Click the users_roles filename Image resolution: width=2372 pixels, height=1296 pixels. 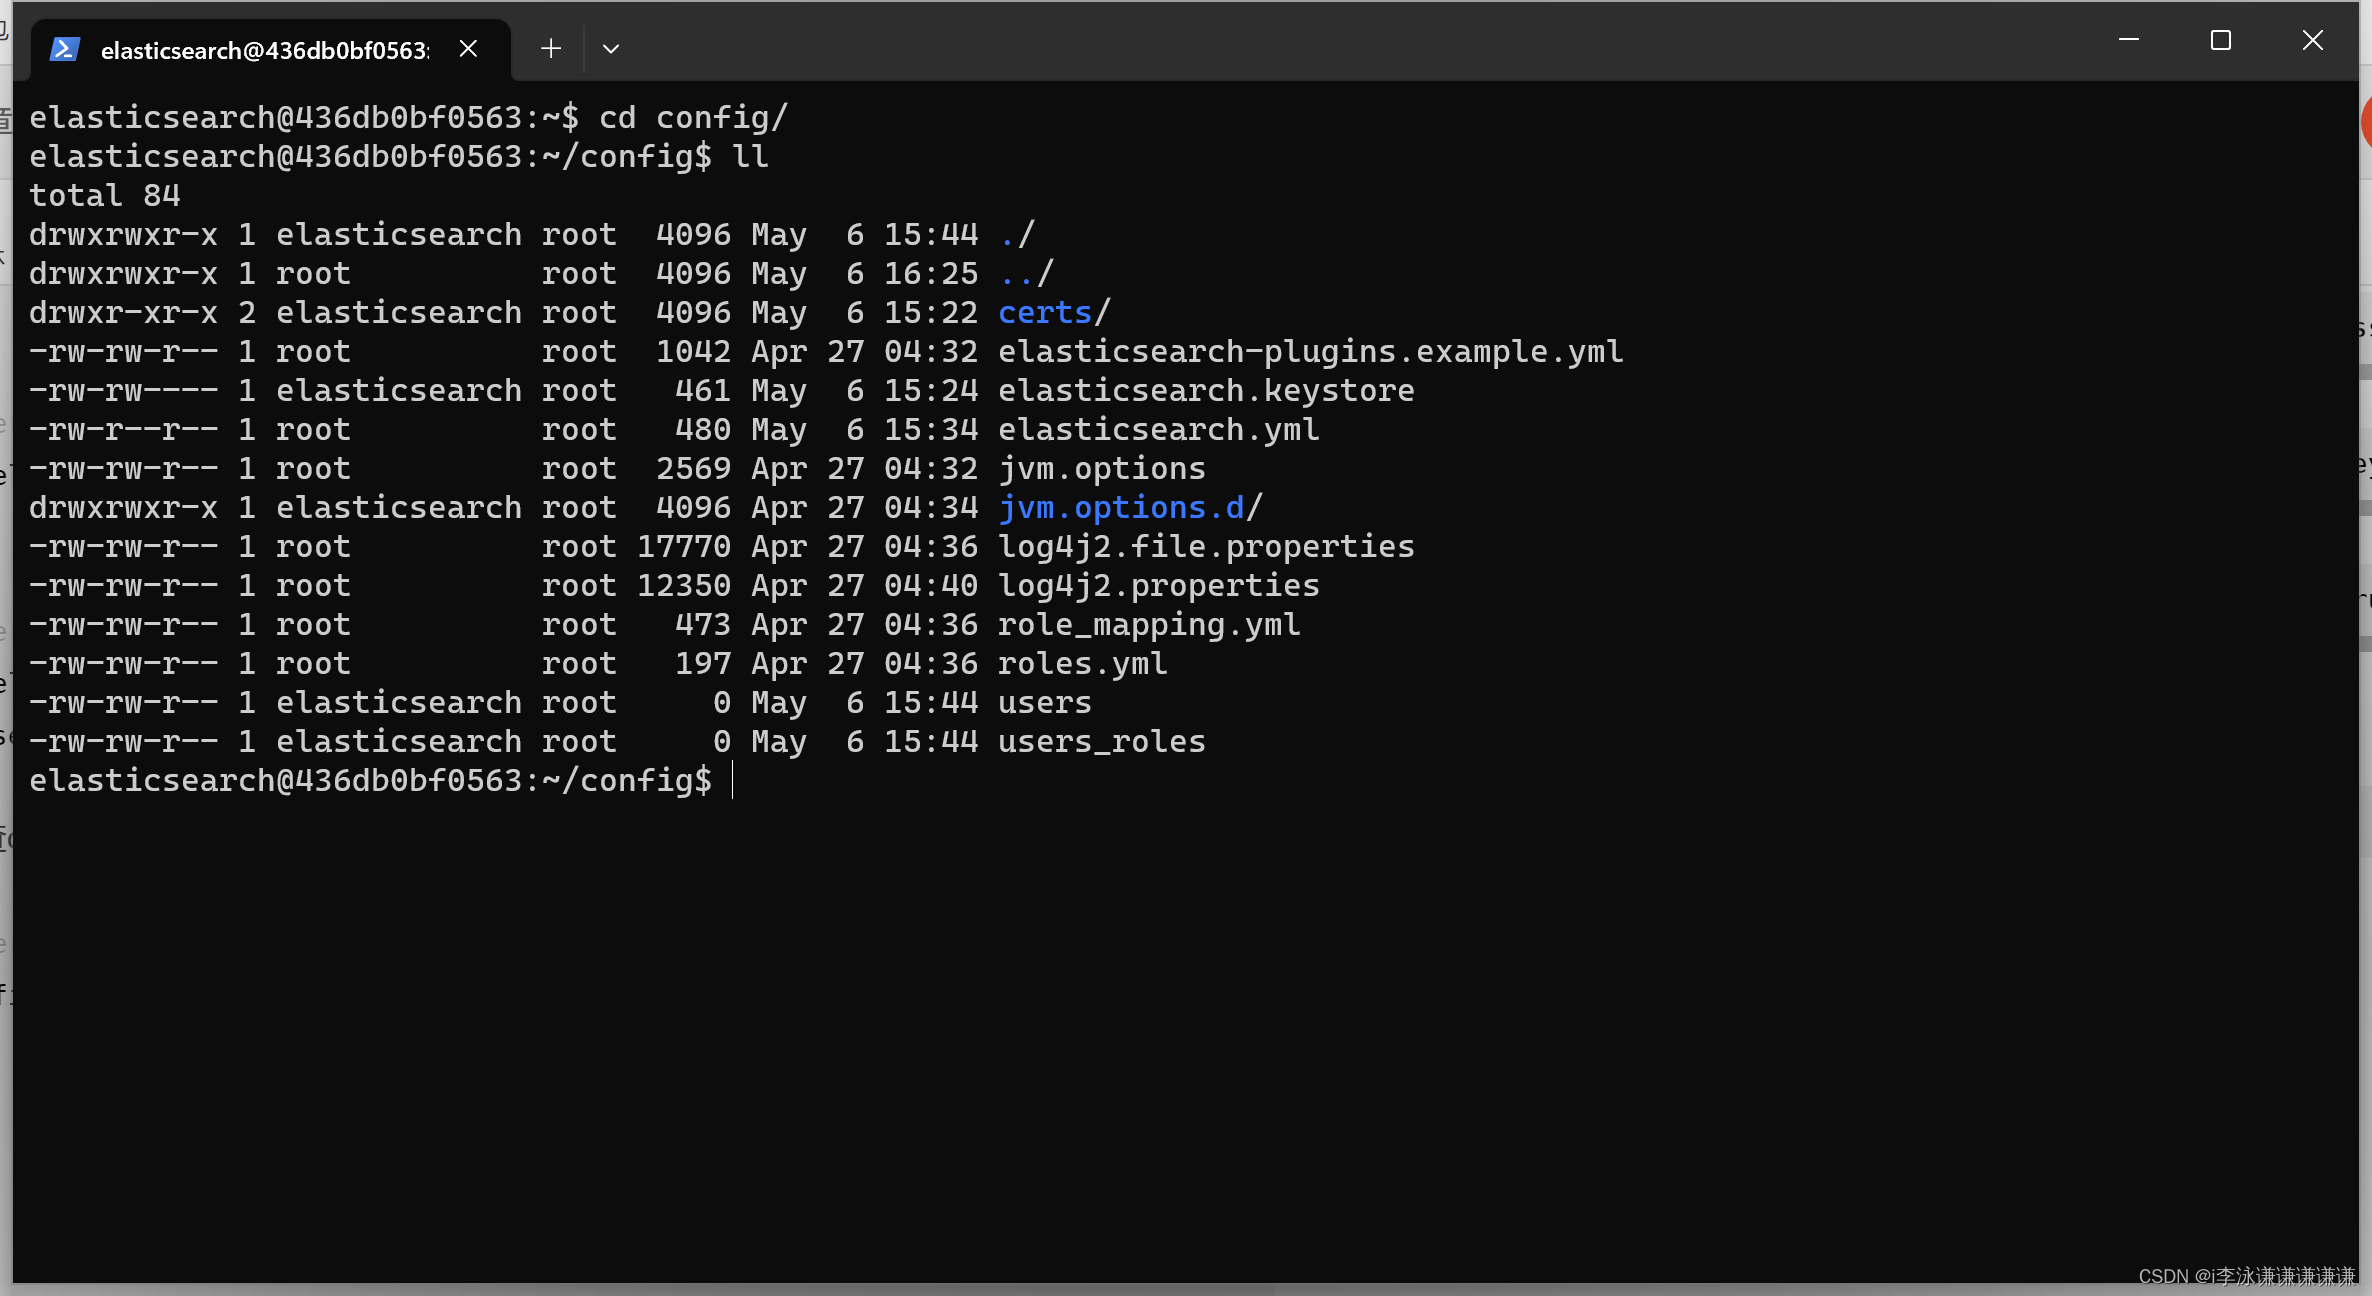(x=1100, y=741)
